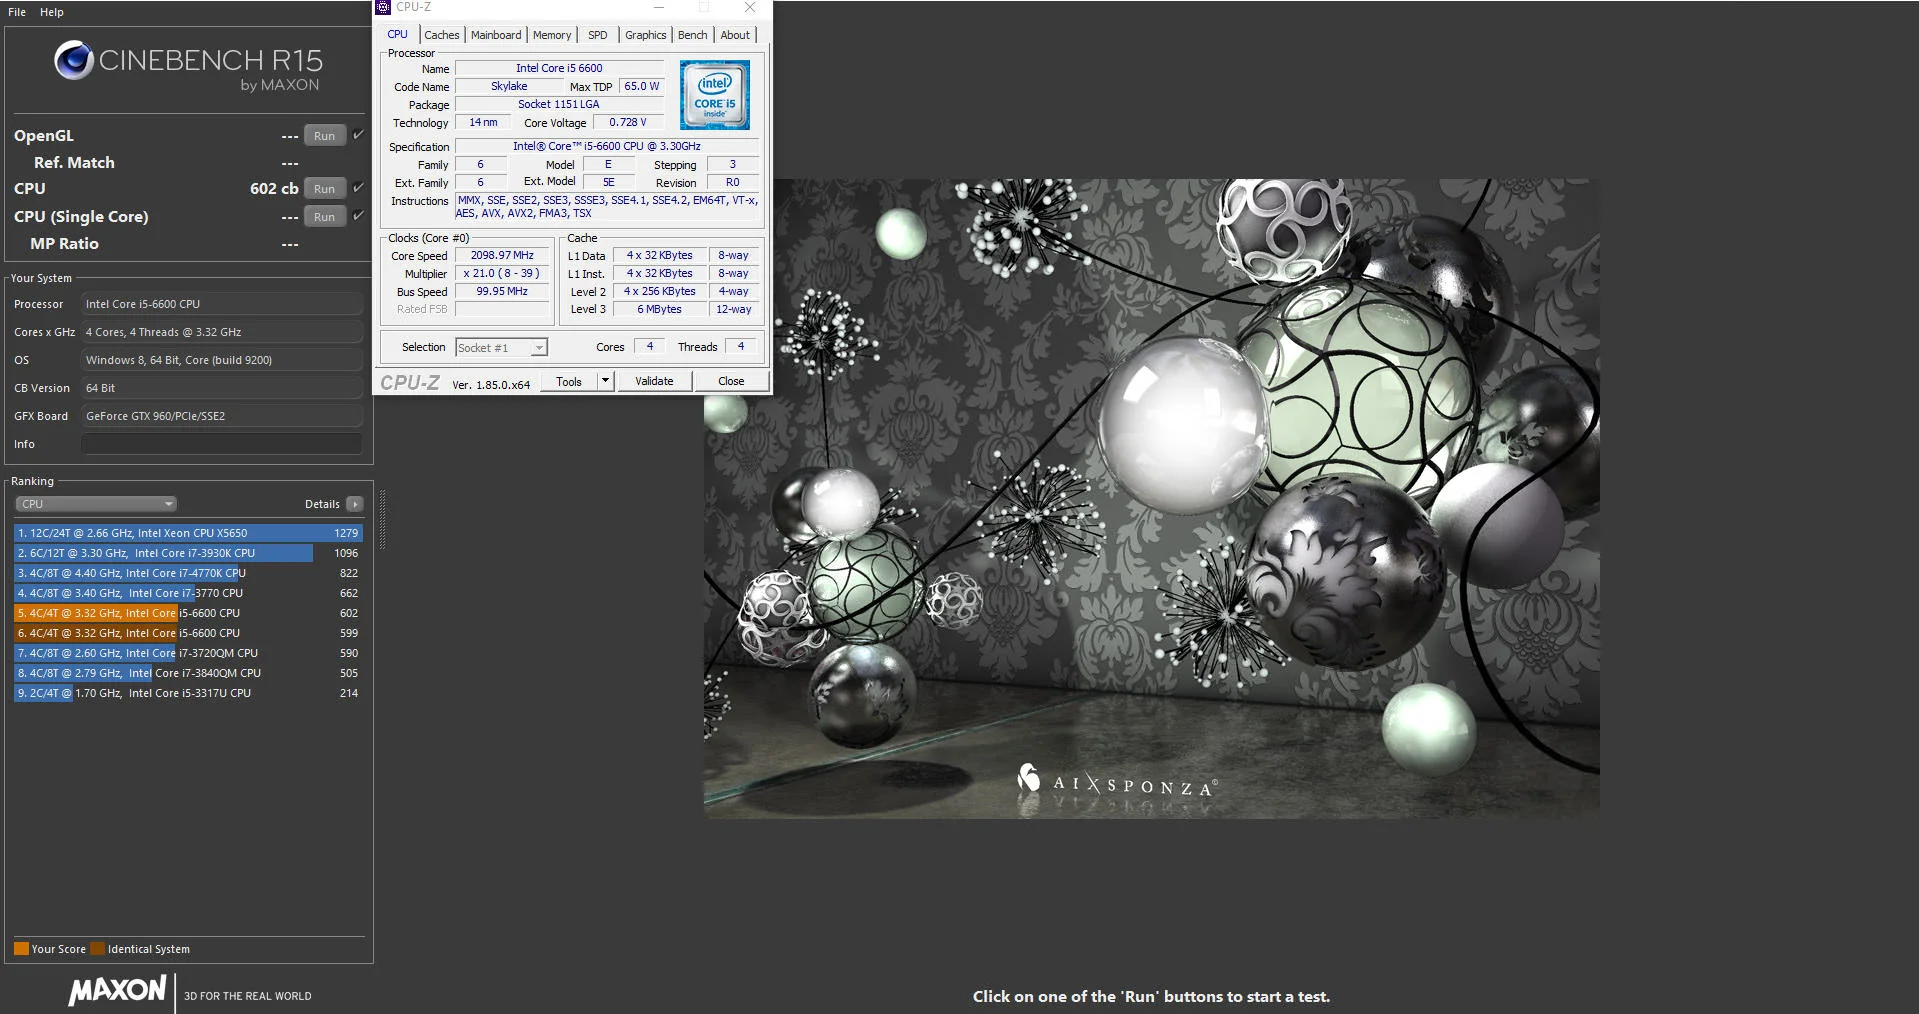Open the Bench tab in CPU-Z
The image size is (1919, 1014).
coord(693,35)
